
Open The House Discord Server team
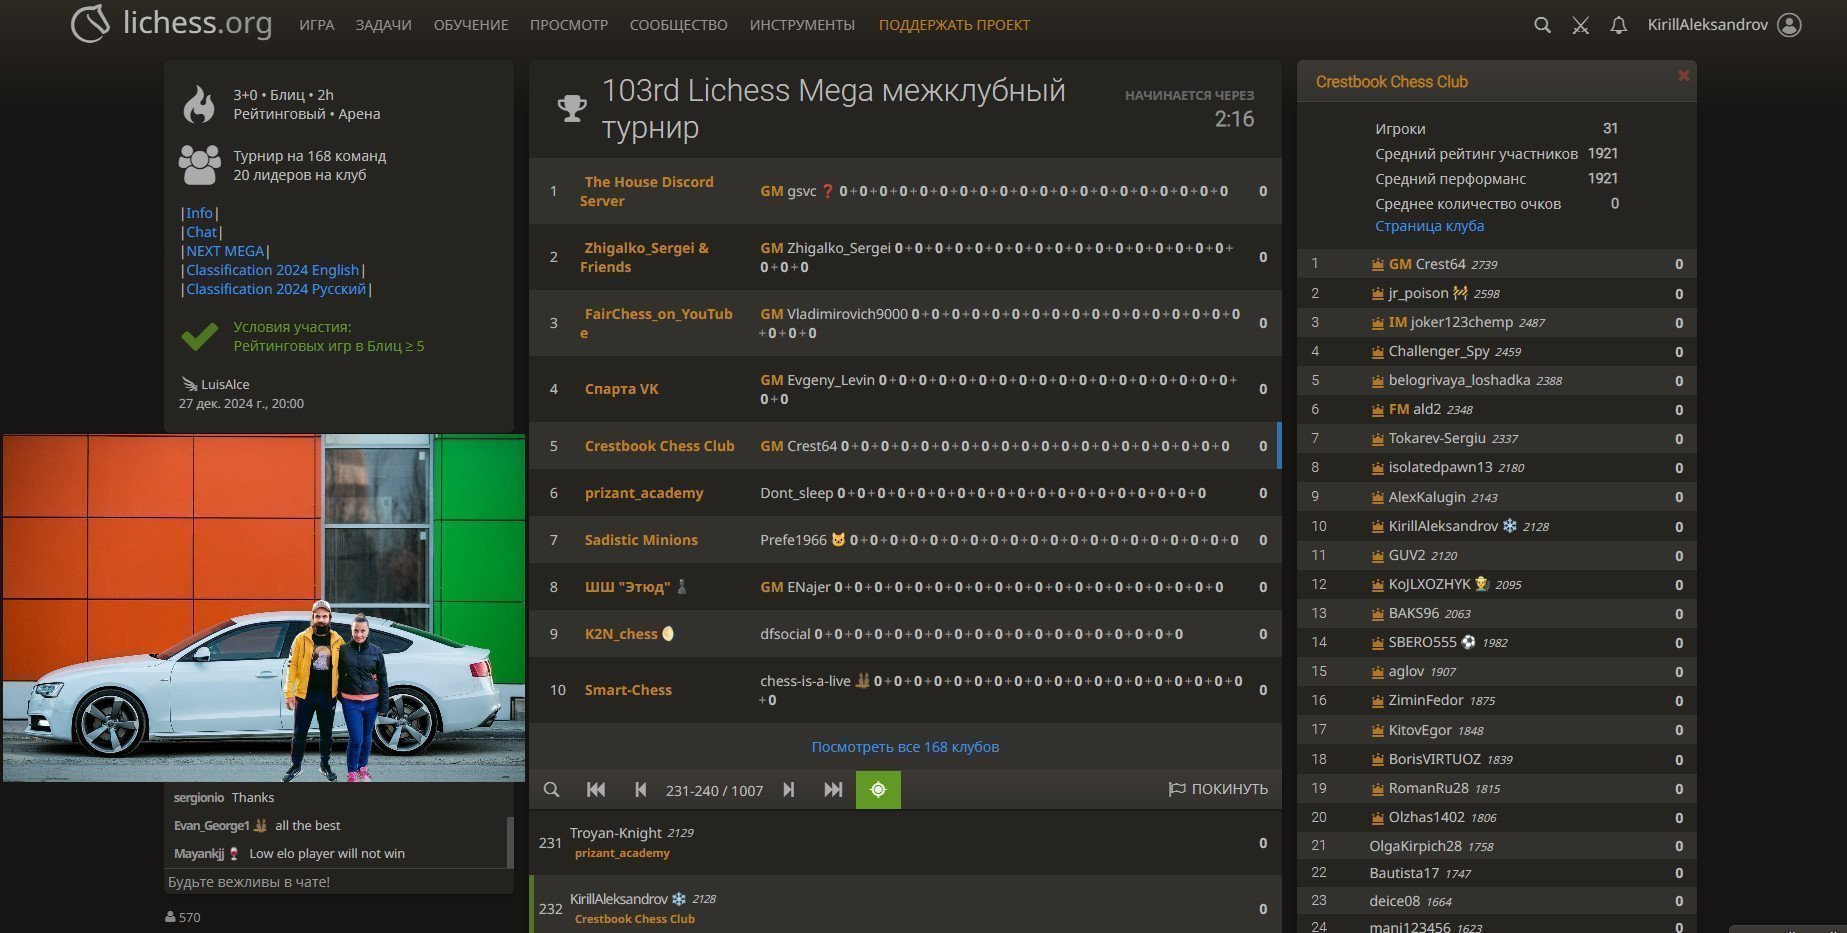point(647,191)
